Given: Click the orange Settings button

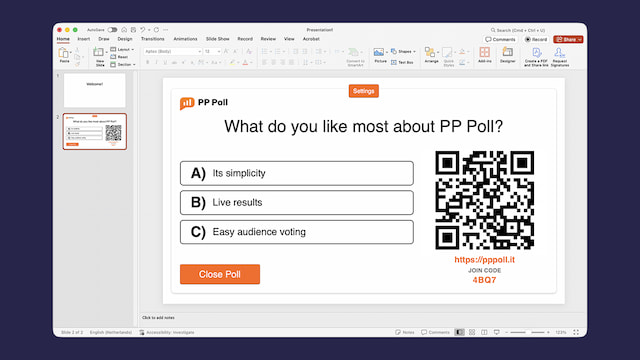Looking at the screenshot, I should [x=364, y=91].
